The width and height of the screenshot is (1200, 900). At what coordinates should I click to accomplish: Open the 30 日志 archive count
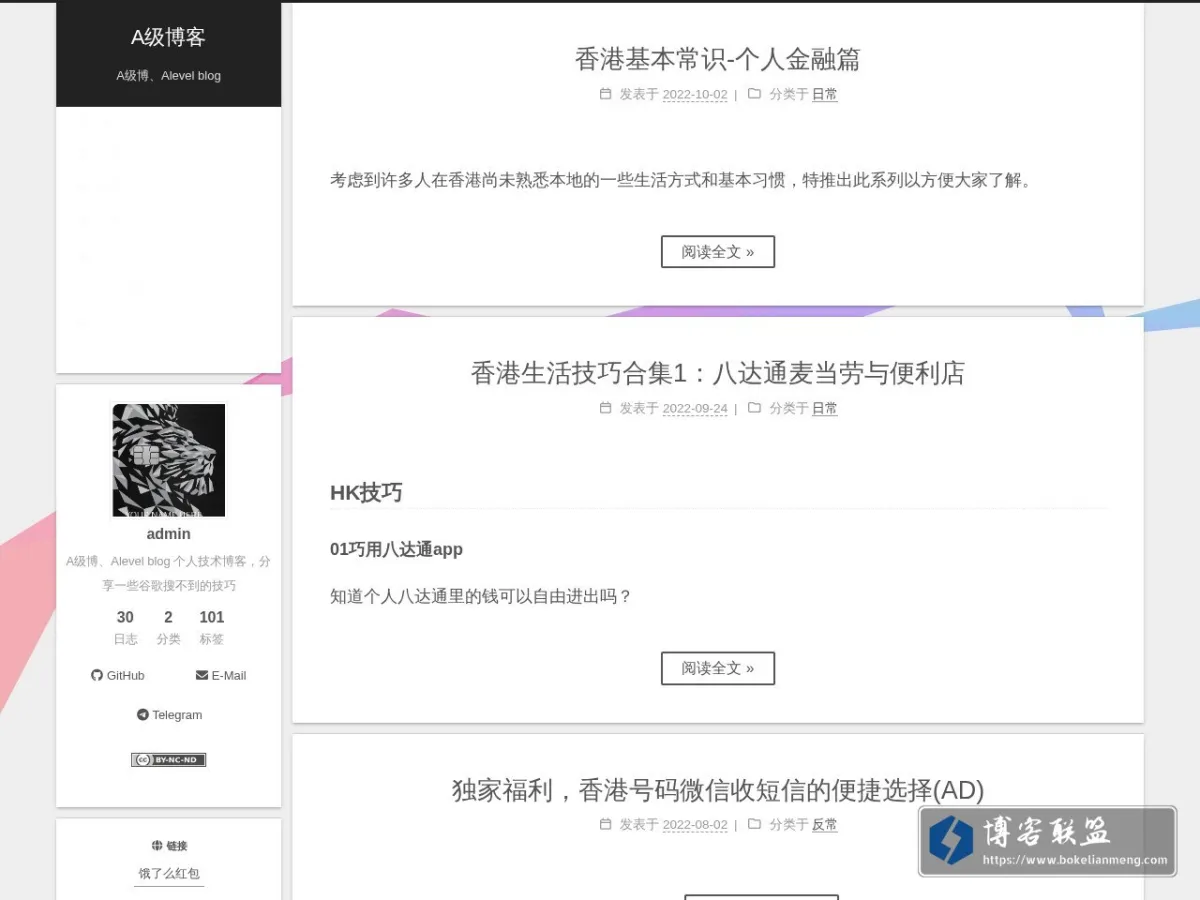click(125, 627)
